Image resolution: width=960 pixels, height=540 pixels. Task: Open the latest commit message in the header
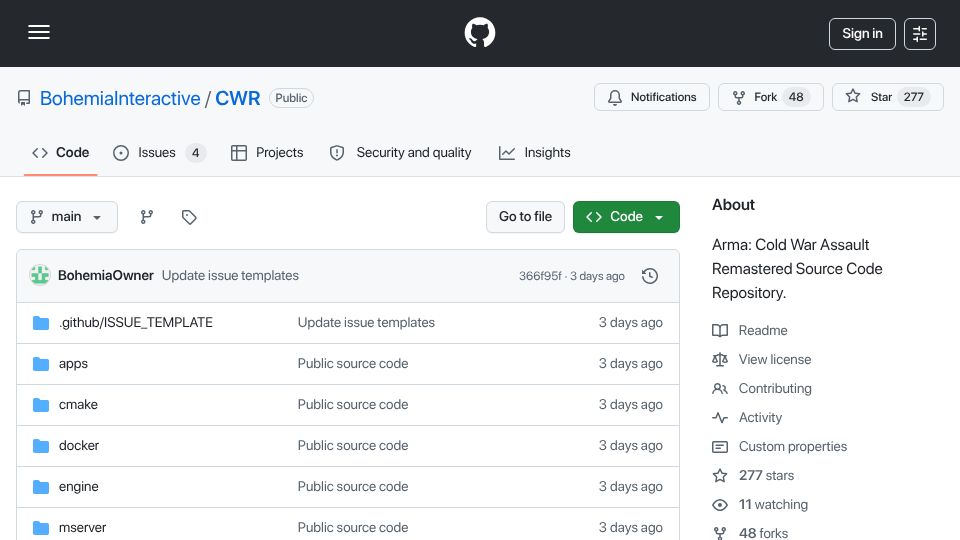230,276
